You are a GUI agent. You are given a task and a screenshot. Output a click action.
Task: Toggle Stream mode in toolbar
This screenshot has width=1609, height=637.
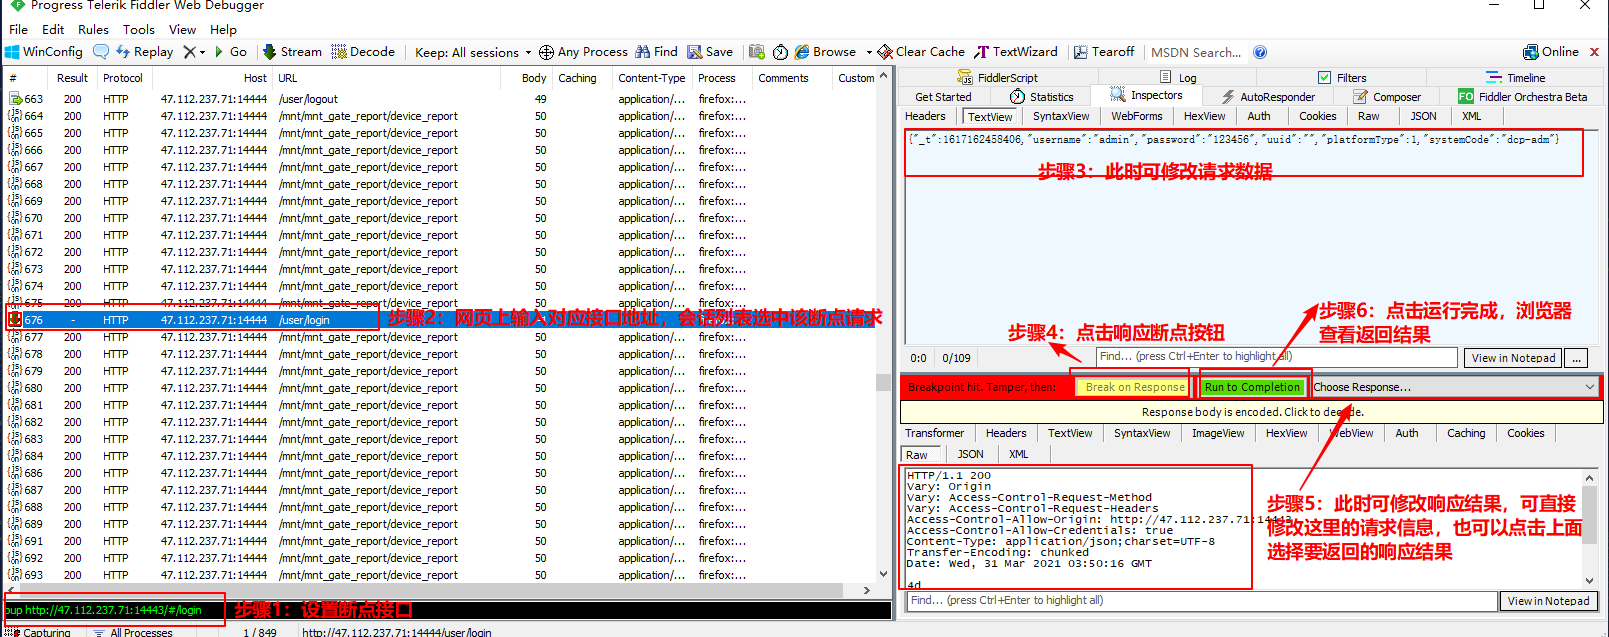coord(292,52)
